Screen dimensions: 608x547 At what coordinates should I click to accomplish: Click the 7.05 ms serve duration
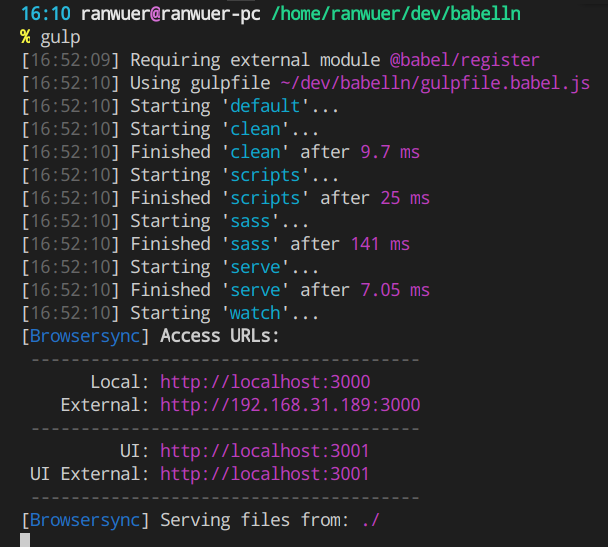tap(395, 290)
